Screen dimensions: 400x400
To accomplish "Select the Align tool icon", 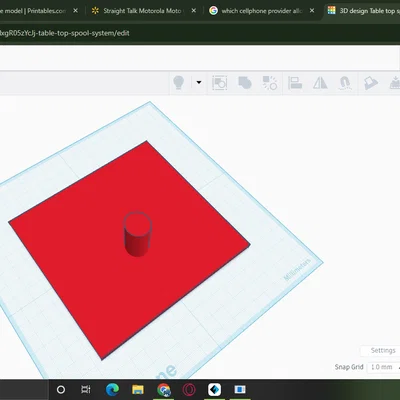I will tap(295, 83).
